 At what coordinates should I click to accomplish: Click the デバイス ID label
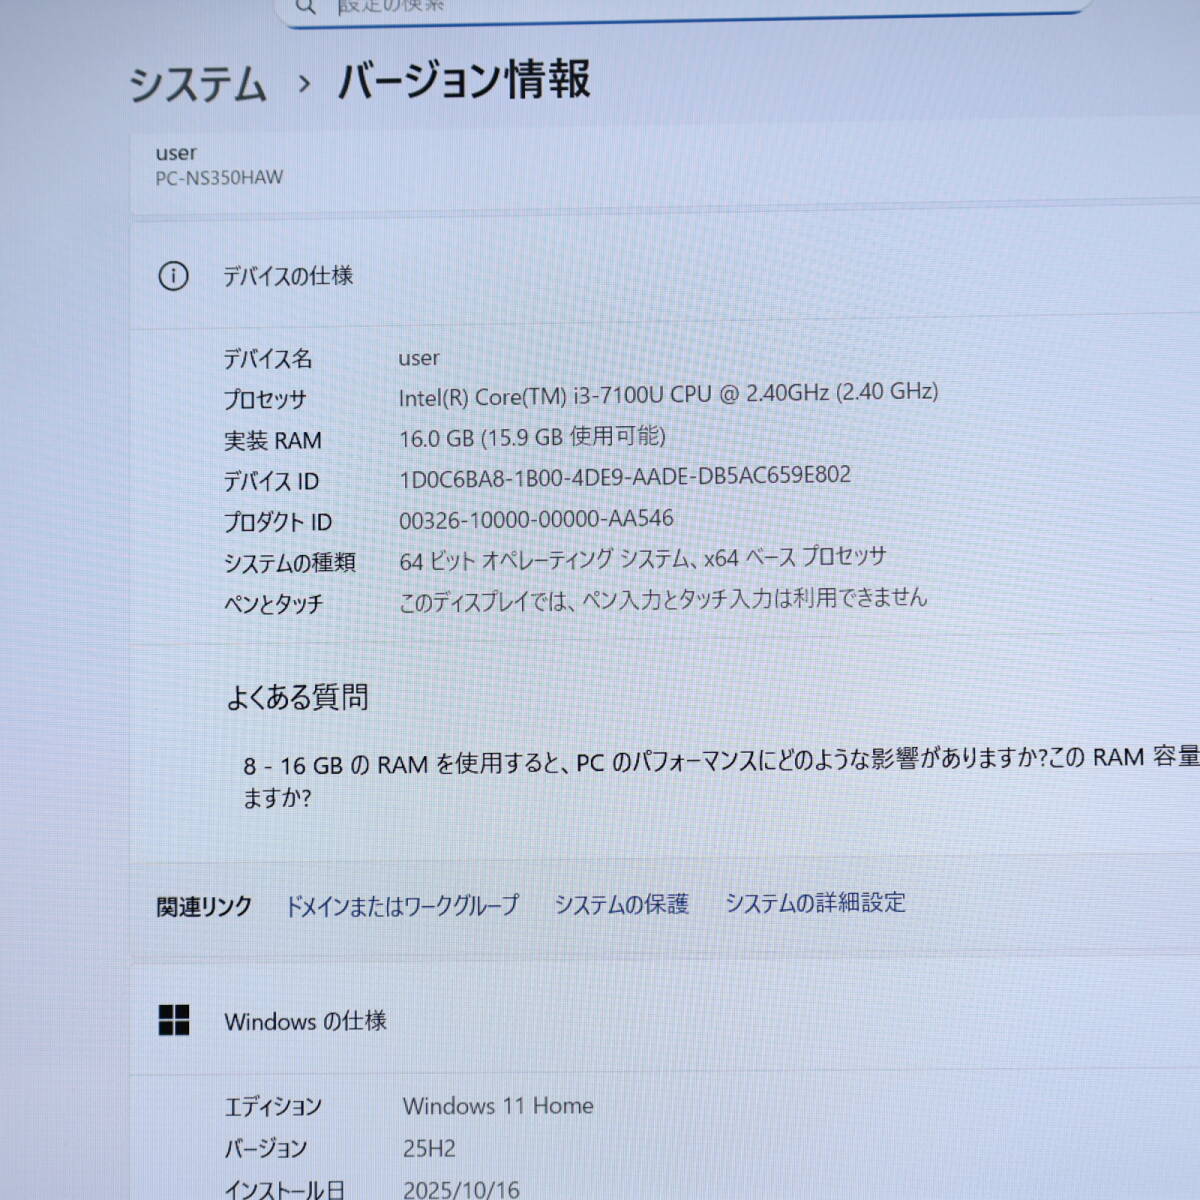tap(271, 481)
